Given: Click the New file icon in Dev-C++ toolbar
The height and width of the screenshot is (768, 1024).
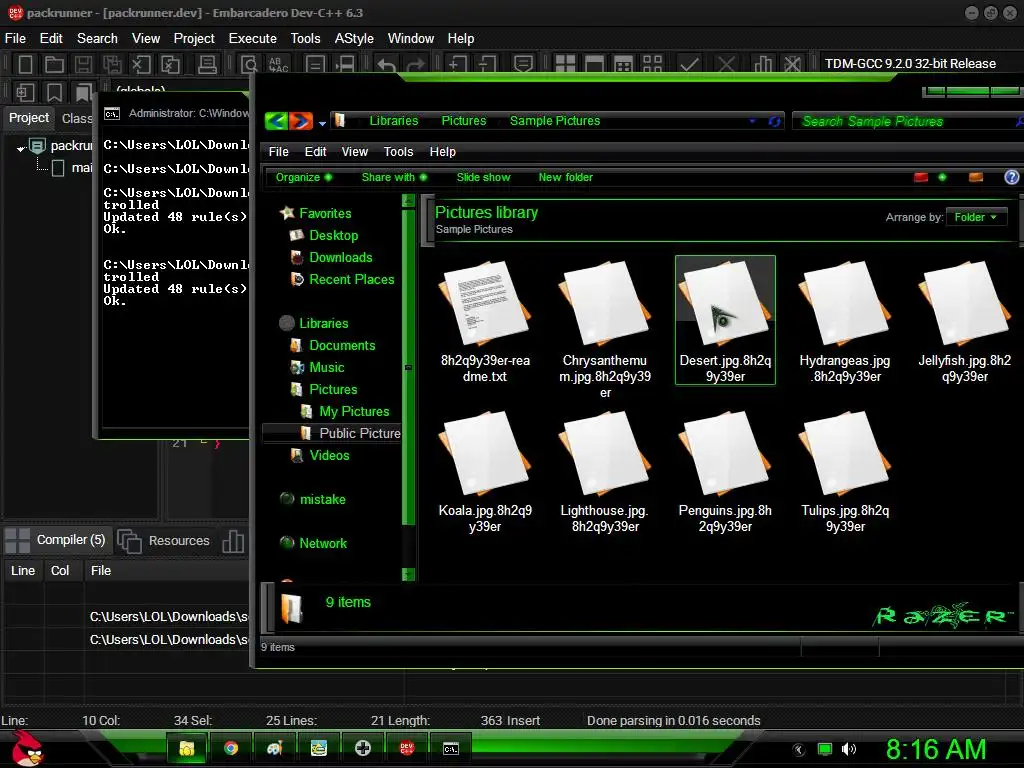Looking at the screenshot, I should pyautogui.click(x=25, y=64).
